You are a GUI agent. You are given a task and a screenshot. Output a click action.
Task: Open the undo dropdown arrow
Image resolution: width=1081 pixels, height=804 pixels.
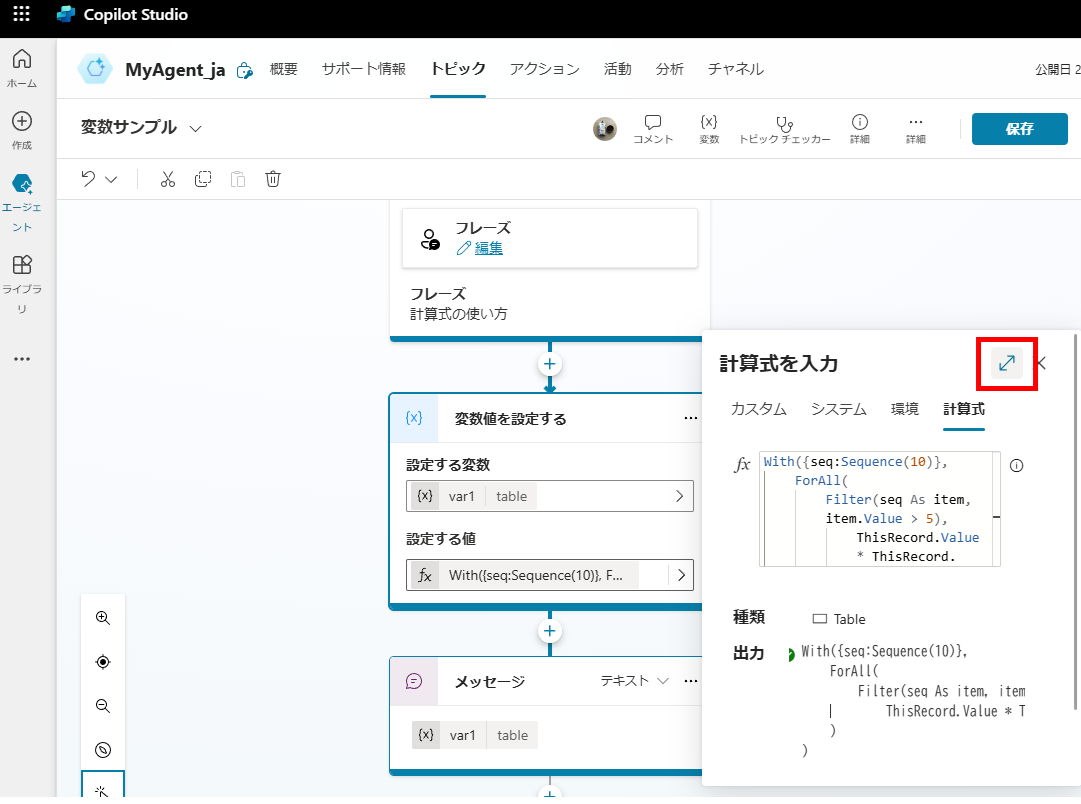point(111,180)
